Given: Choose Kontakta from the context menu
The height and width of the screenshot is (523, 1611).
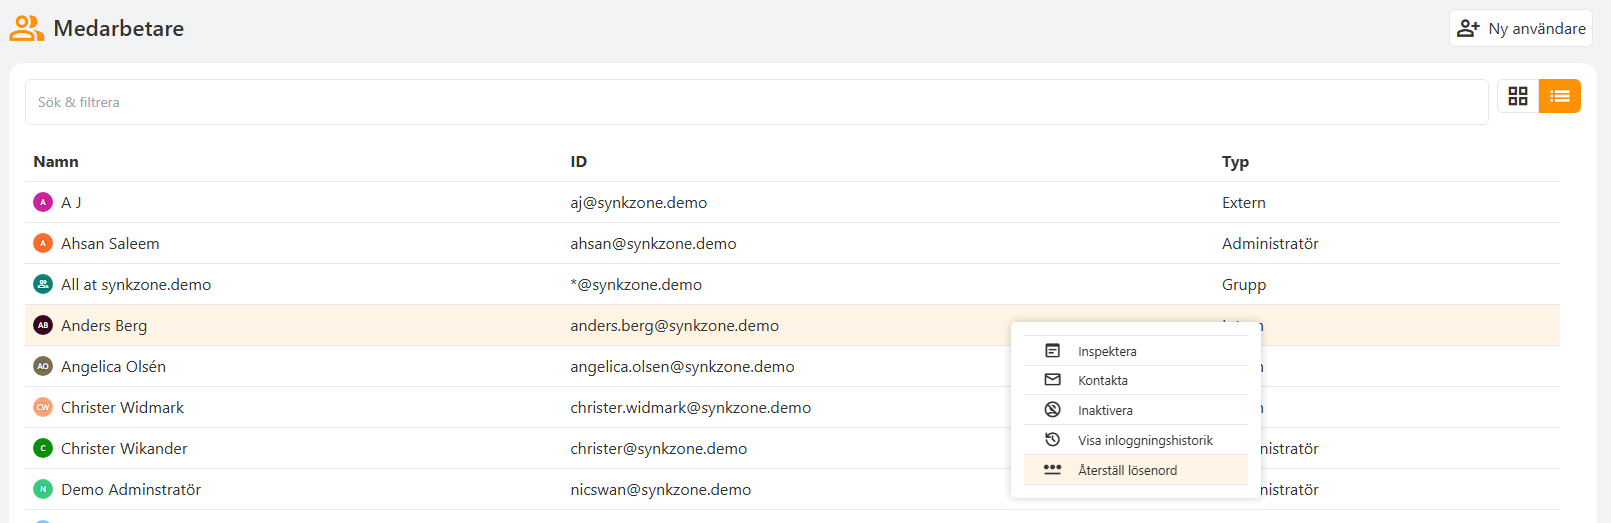Looking at the screenshot, I should coord(1136,380).
